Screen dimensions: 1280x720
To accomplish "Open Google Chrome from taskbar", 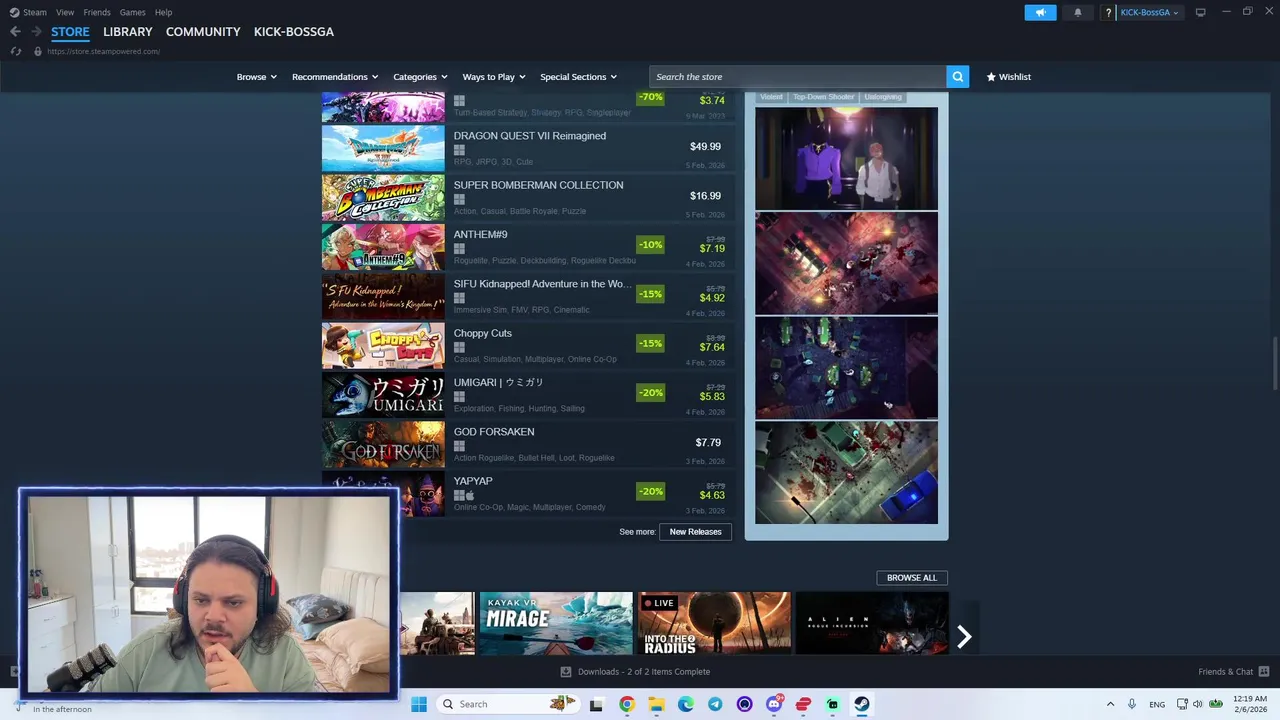I will click(626, 704).
